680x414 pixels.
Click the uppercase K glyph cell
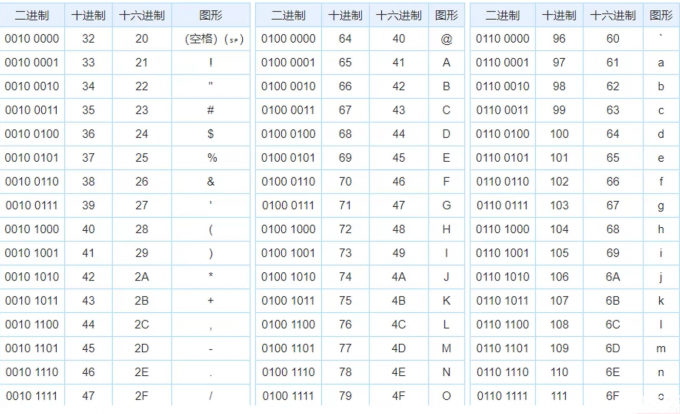(446, 300)
